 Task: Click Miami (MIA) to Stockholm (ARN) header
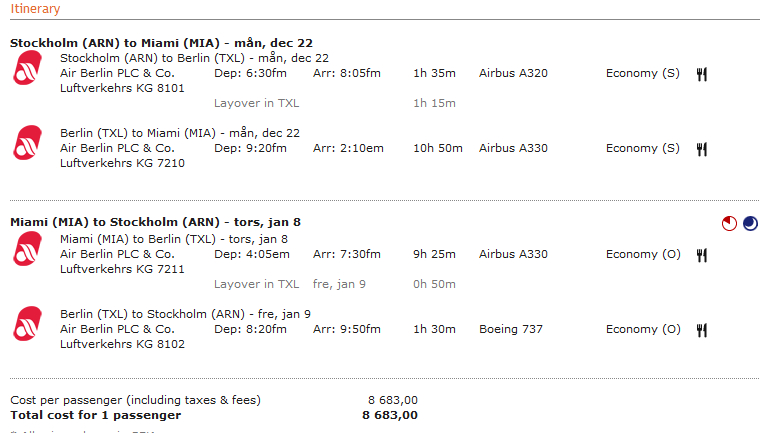click(x=156, y=222)
